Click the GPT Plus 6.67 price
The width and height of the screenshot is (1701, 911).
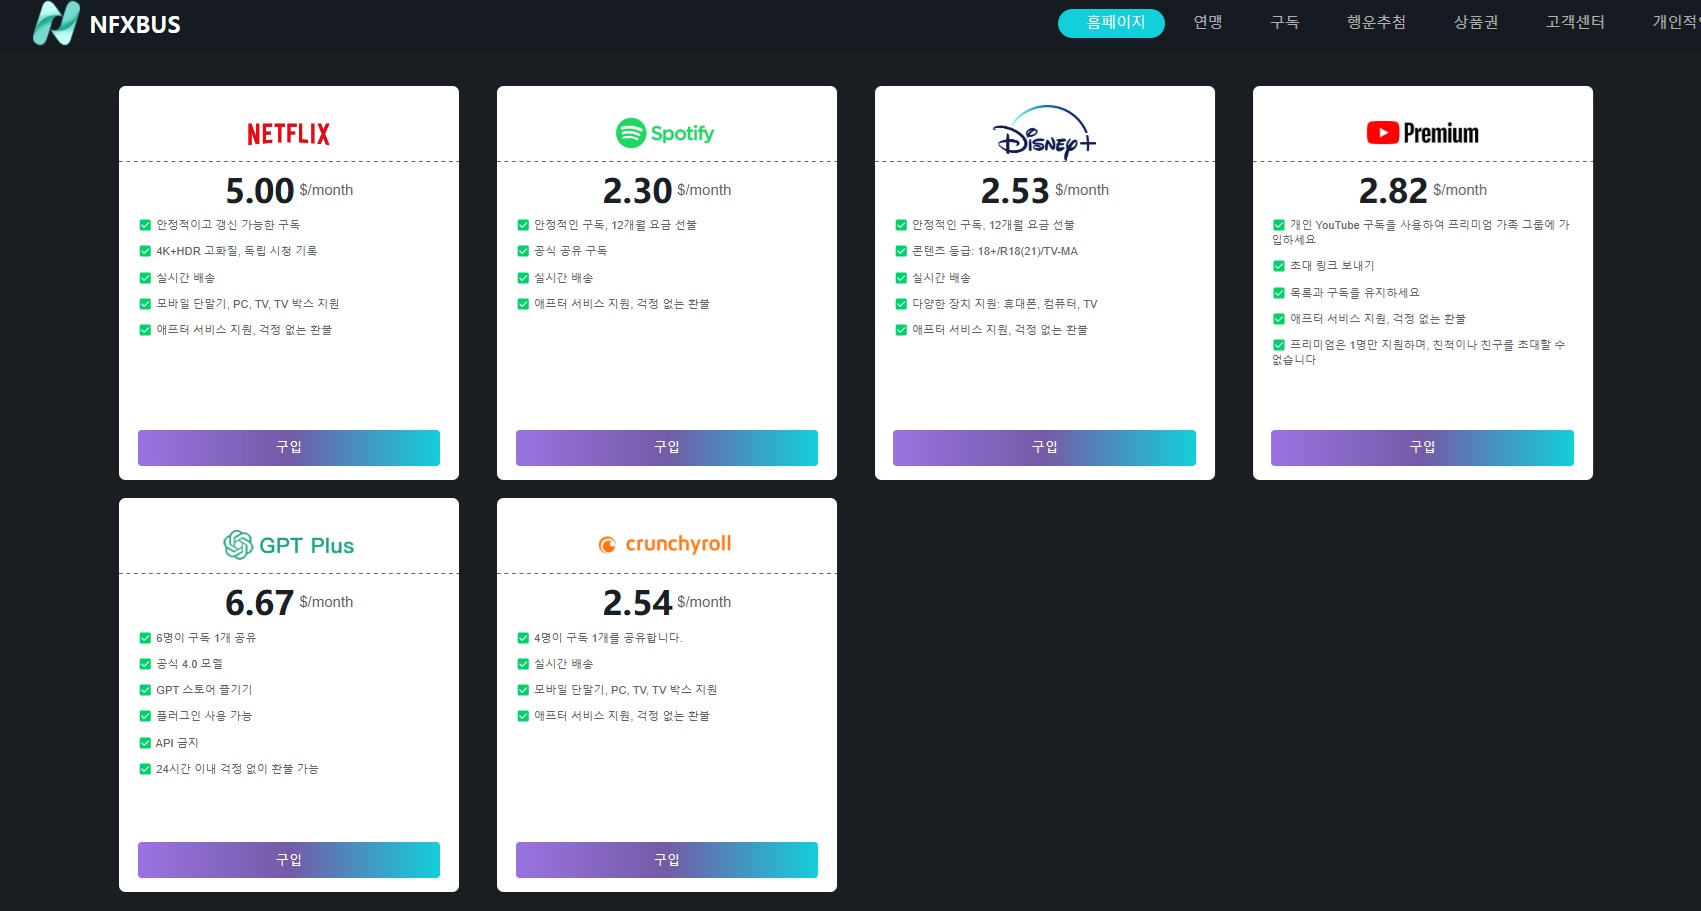pos(260,603)
